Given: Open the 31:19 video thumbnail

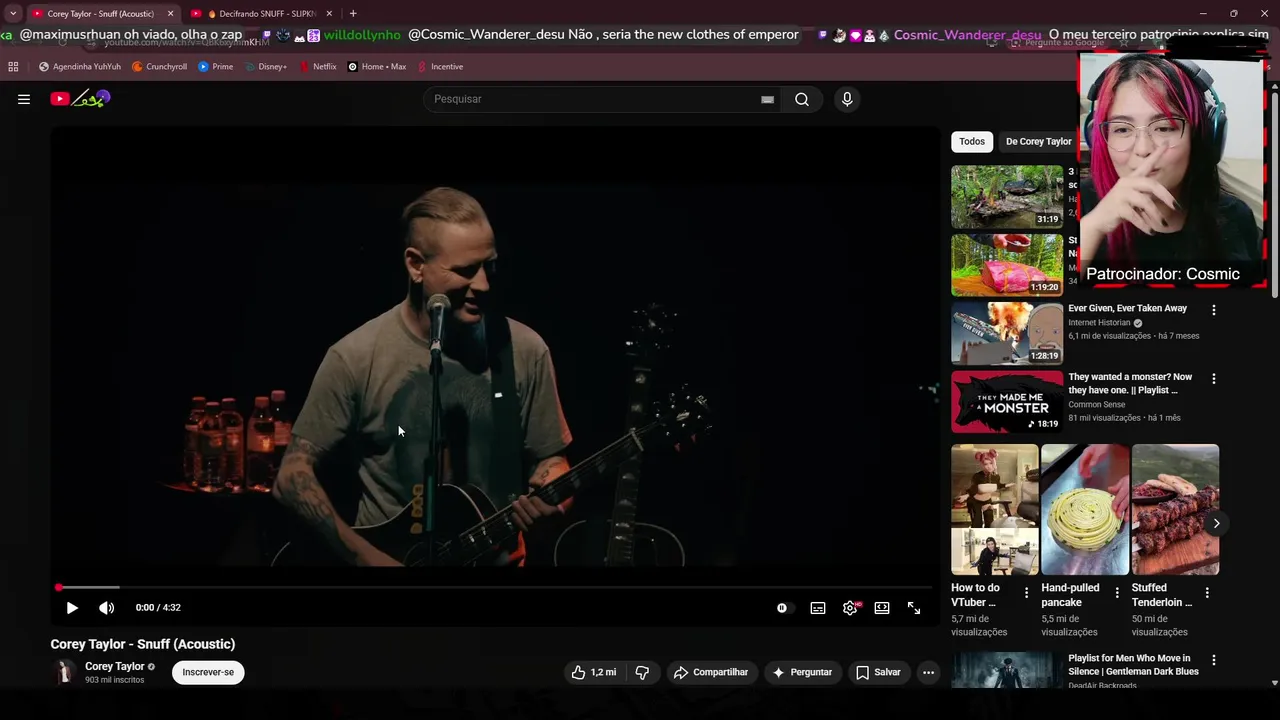Looking at the screenshot, I should (x=1007, y=196).
